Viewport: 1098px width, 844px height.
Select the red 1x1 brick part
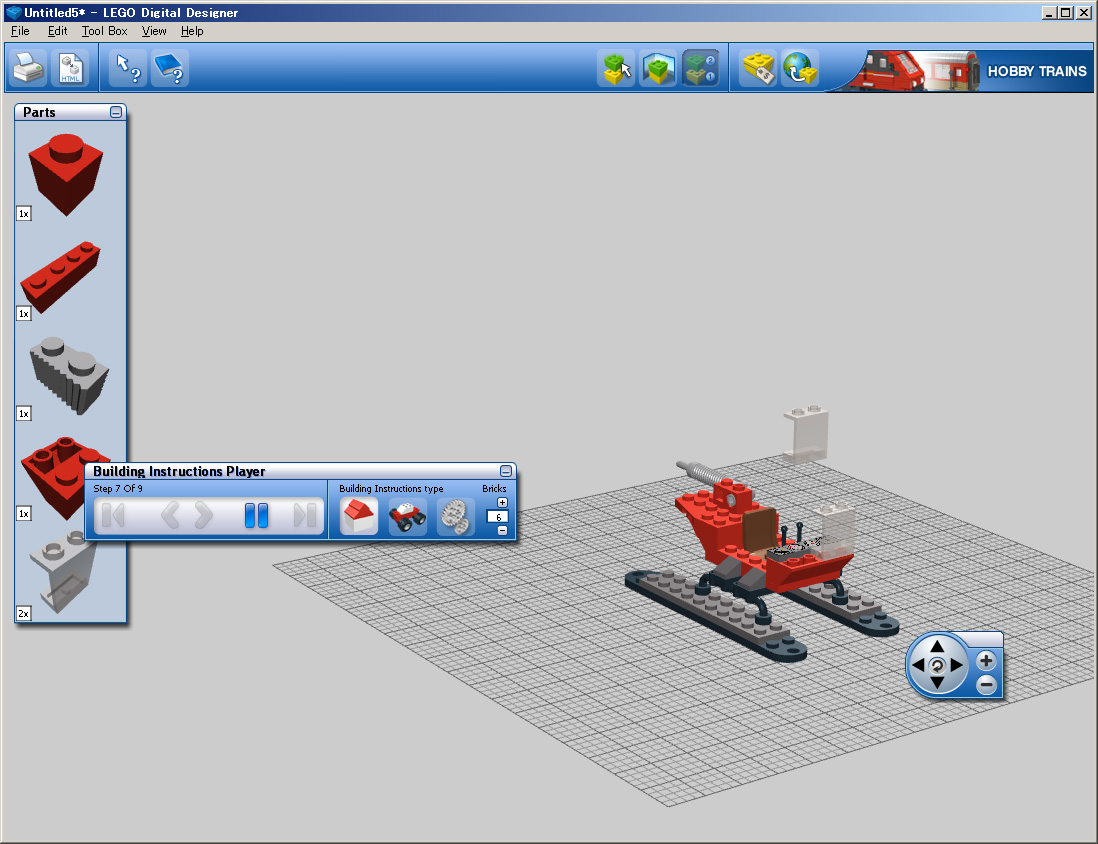[66, 174]
